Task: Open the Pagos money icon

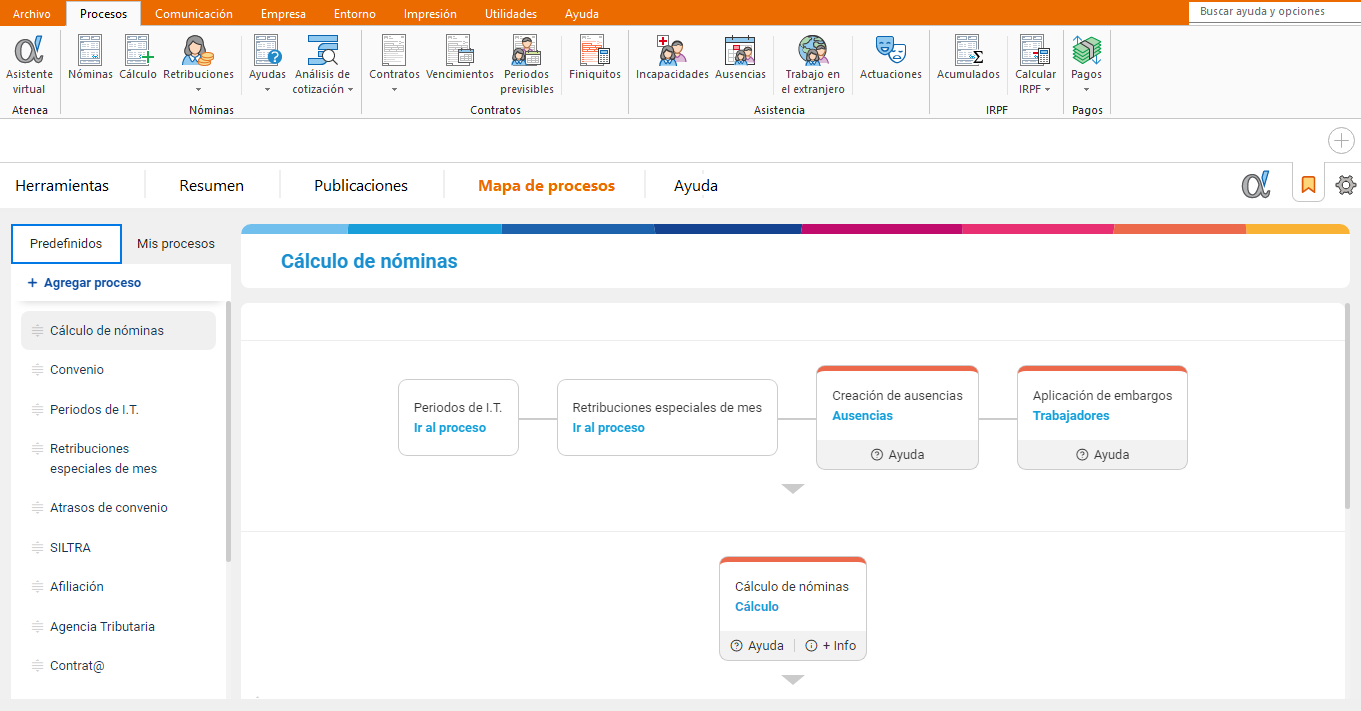Action: 1086,50
